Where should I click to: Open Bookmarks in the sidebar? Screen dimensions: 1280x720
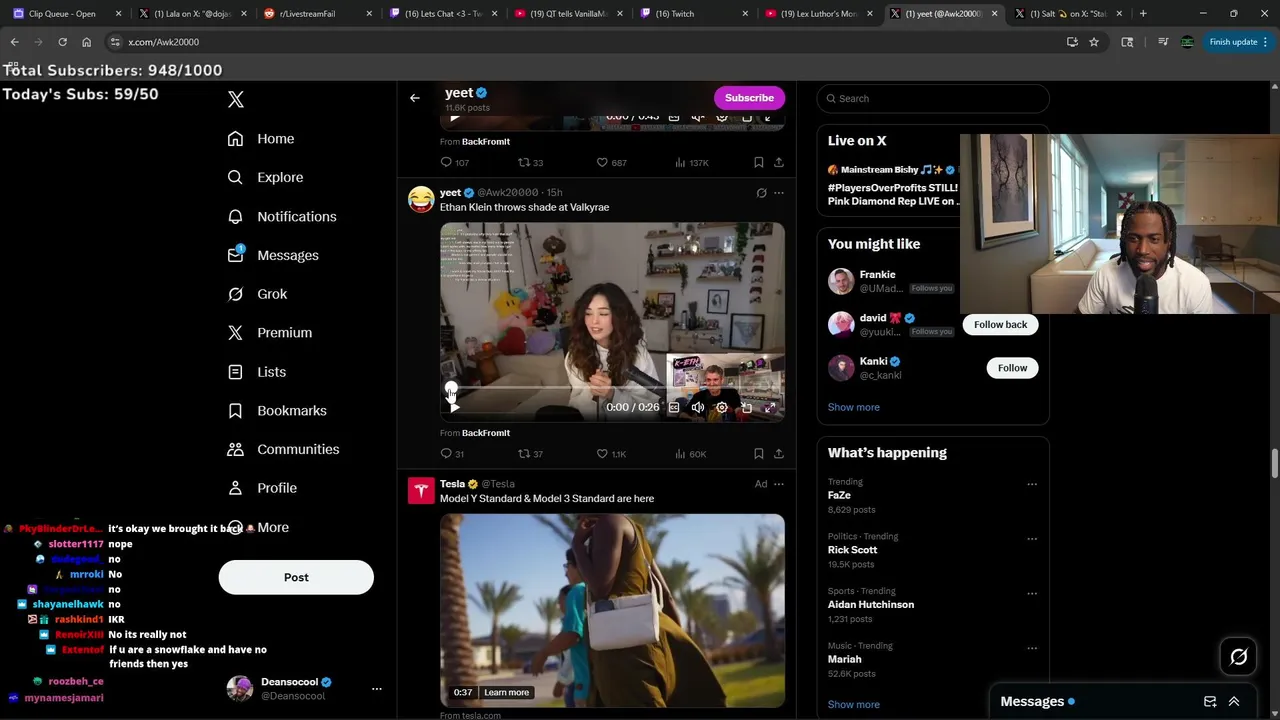pyautogui.click(x=277, y=411)
